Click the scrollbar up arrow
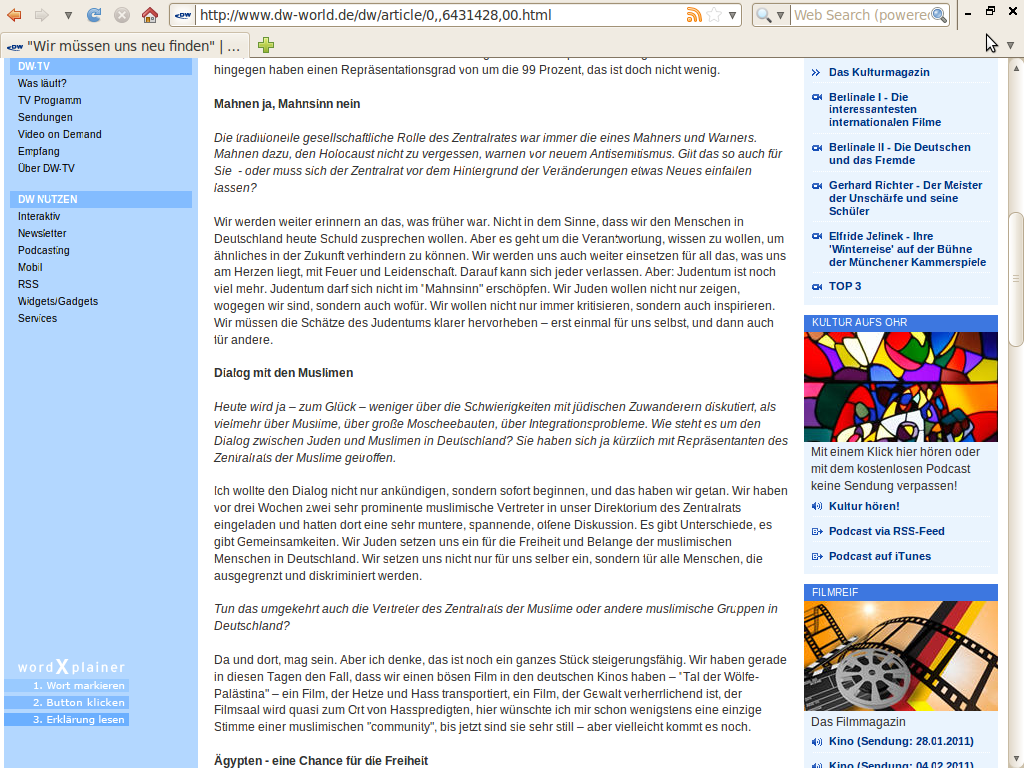 [x=1016, y=67]
